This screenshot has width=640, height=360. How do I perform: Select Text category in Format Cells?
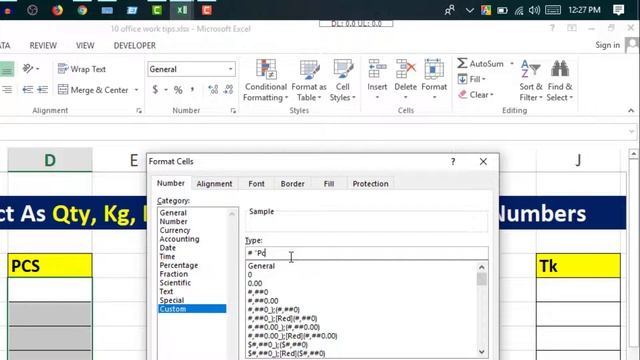click(x=166, y=291)
